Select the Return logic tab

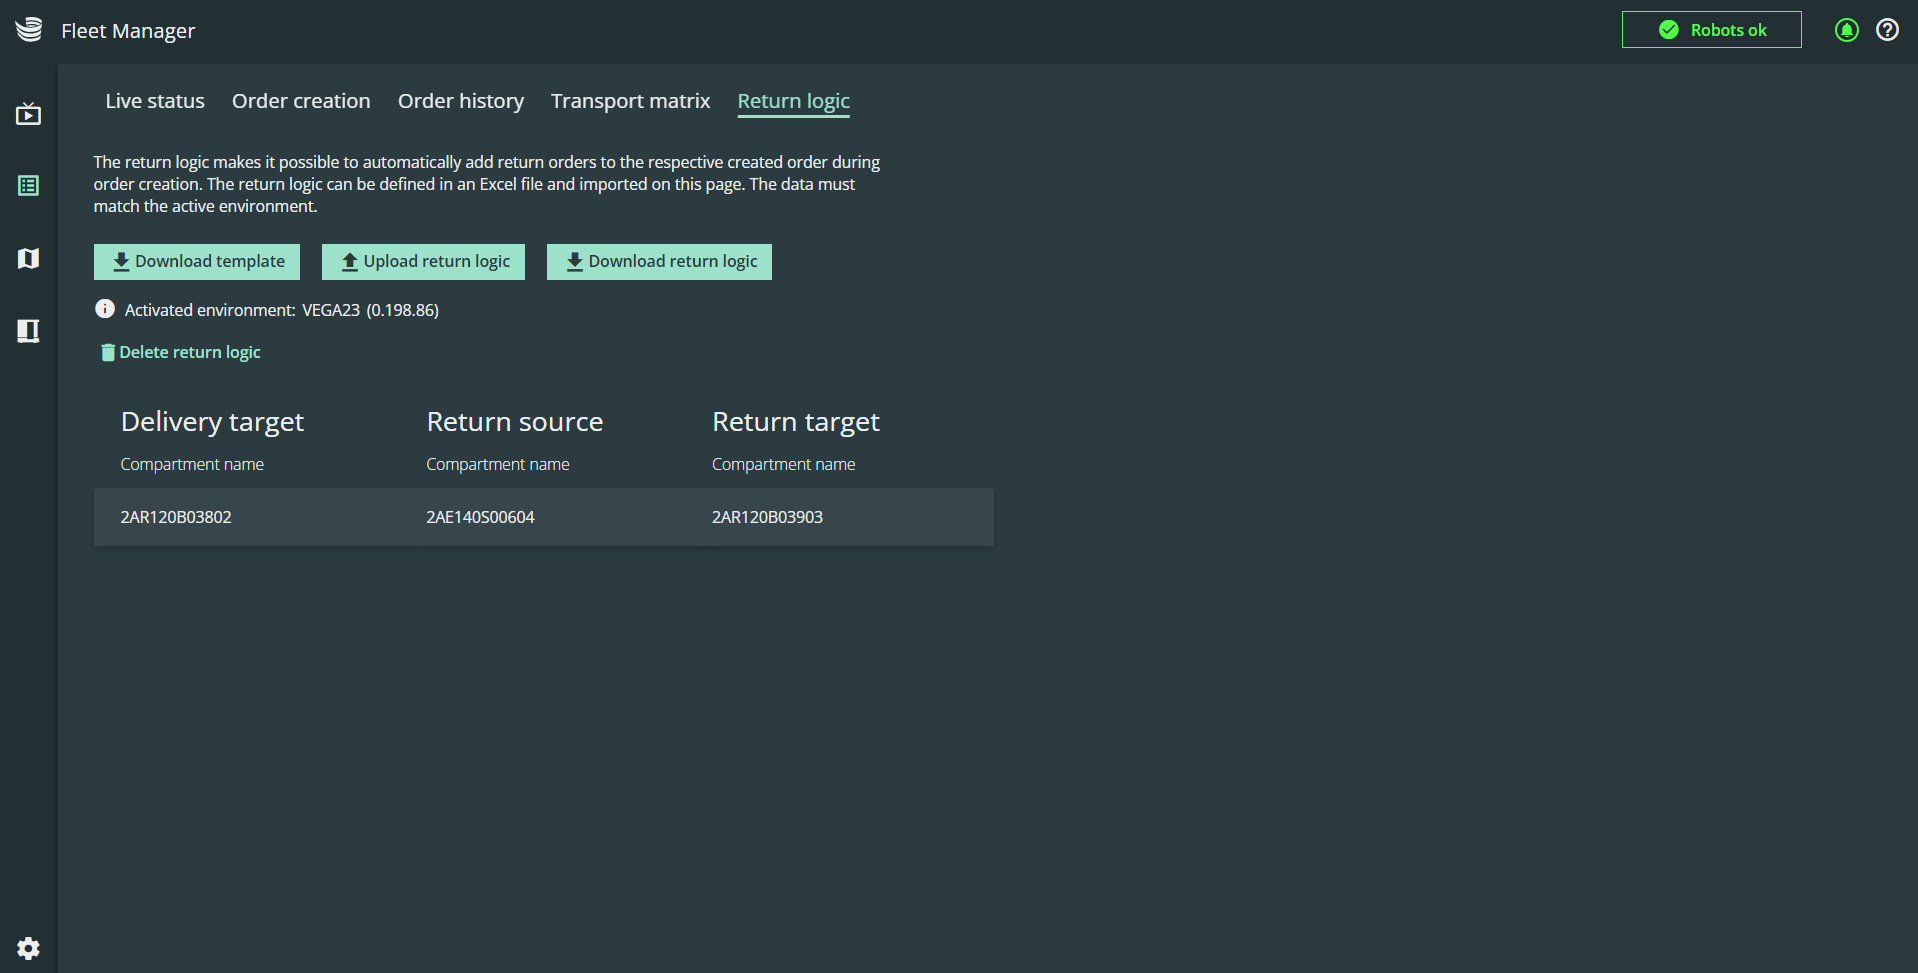[794, 101]
